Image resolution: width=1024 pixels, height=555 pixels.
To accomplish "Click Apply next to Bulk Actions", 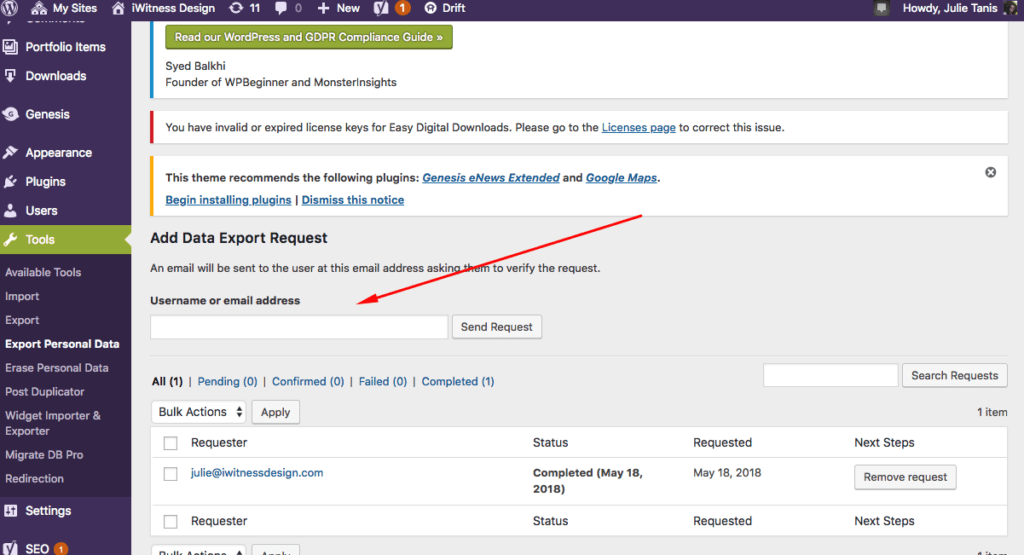I will click(x=275, y=412).
